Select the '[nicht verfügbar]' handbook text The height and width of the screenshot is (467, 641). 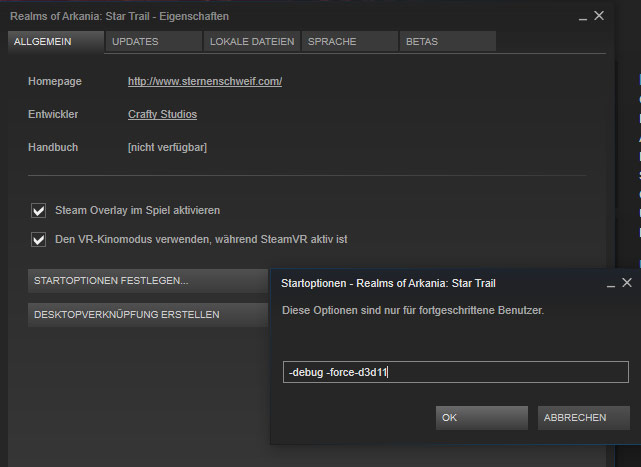point(167,148)
